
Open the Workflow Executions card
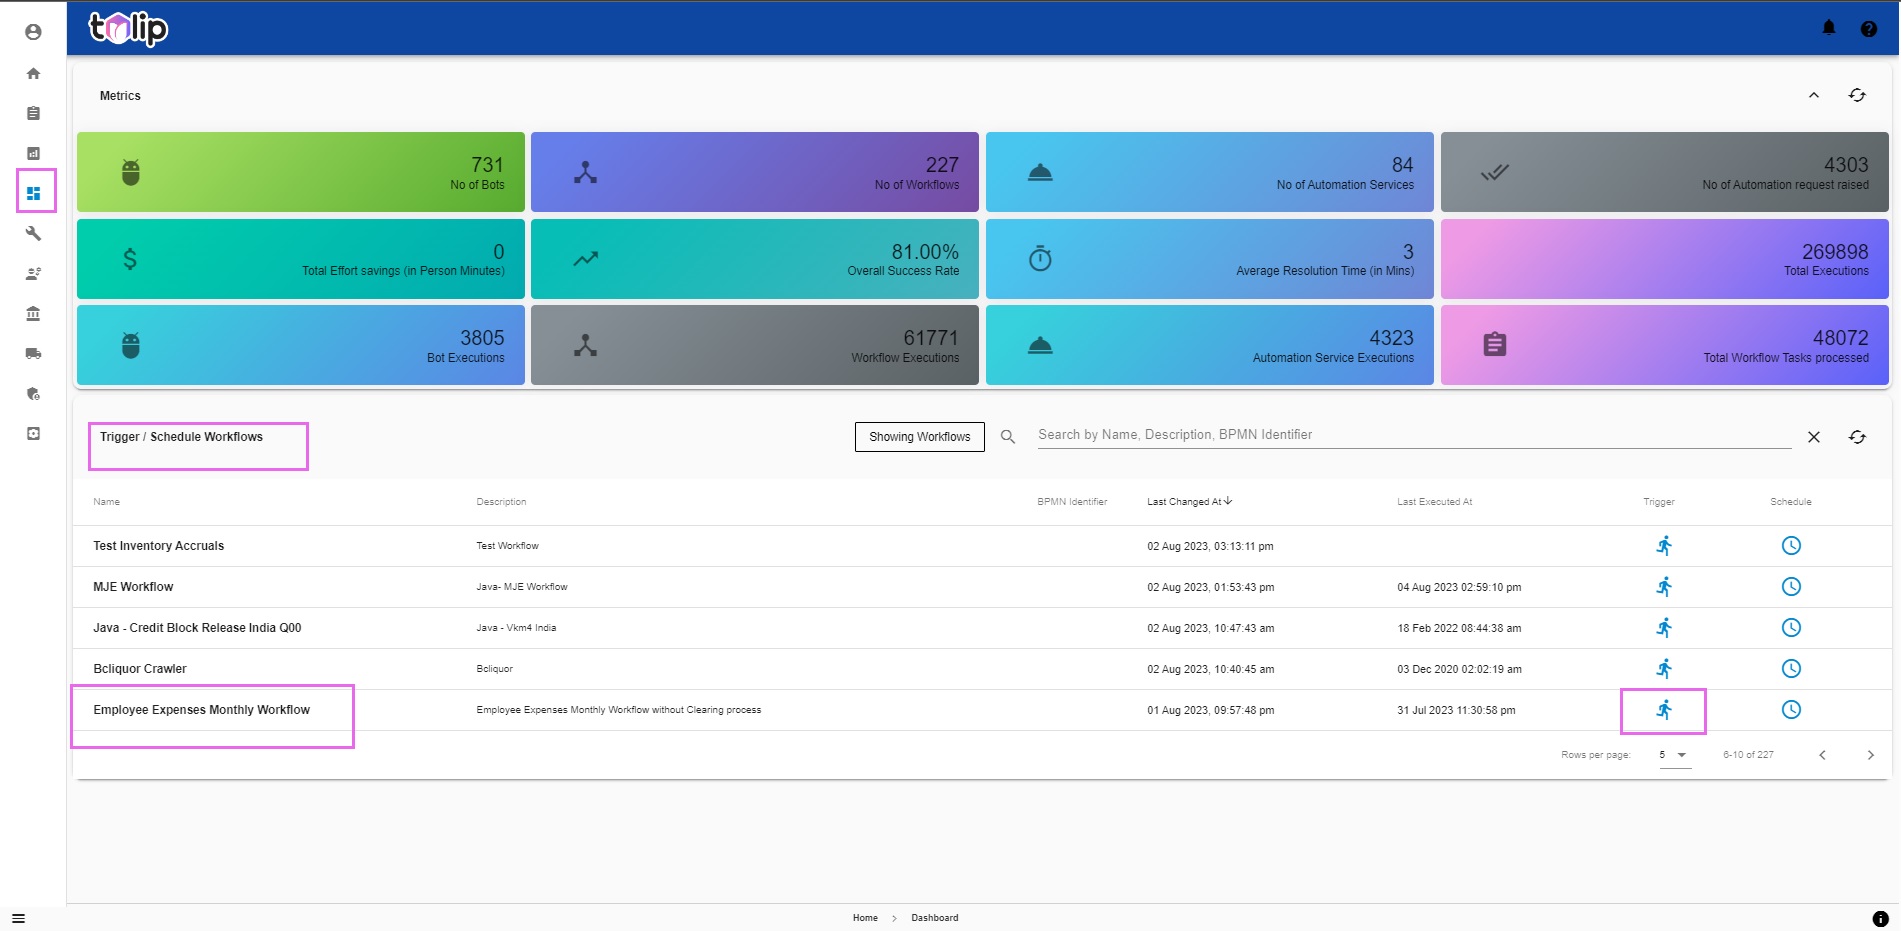point(755,345)
